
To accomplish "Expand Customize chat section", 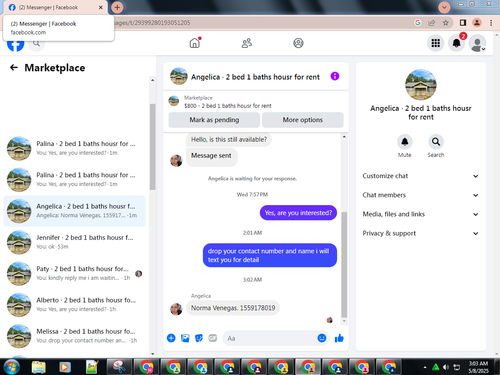I will point(420,176).
